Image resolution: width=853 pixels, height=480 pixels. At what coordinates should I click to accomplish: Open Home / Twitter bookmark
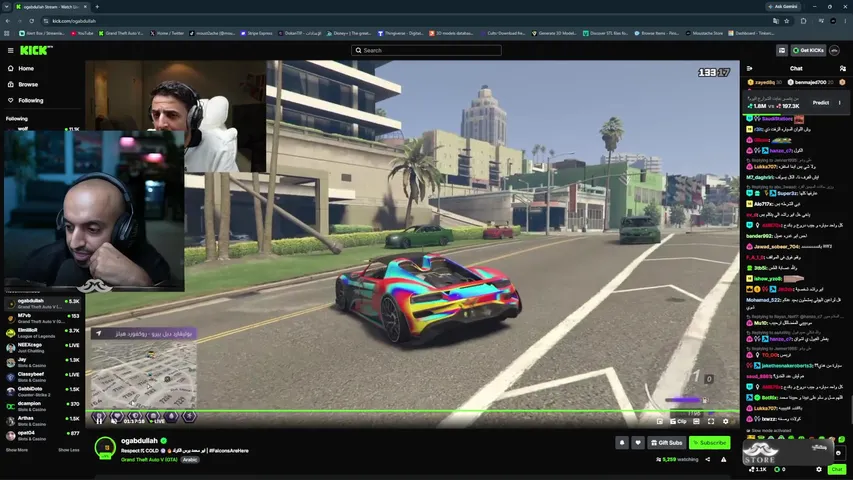point(166,33)
